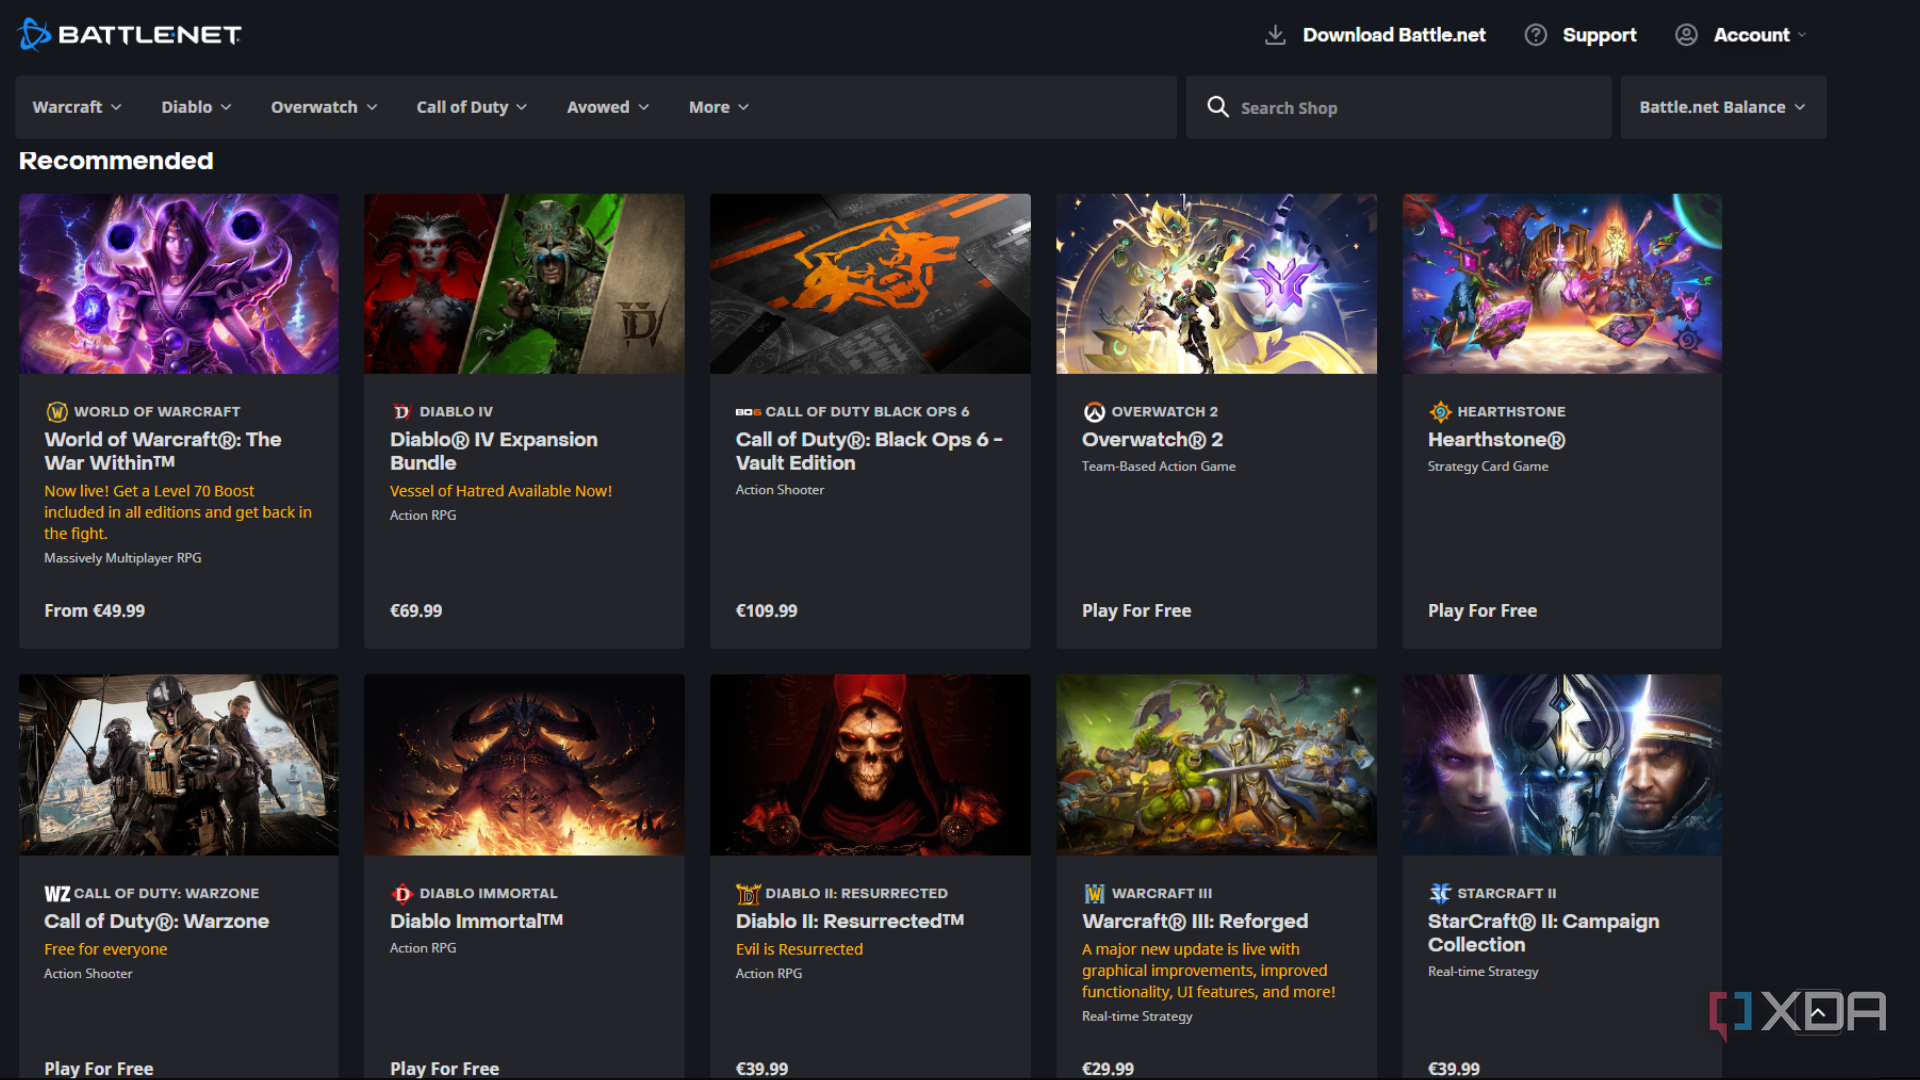1920x1080 pixels.
Task: Expand the Account dropdown chevron
Action: (1802, 35)
